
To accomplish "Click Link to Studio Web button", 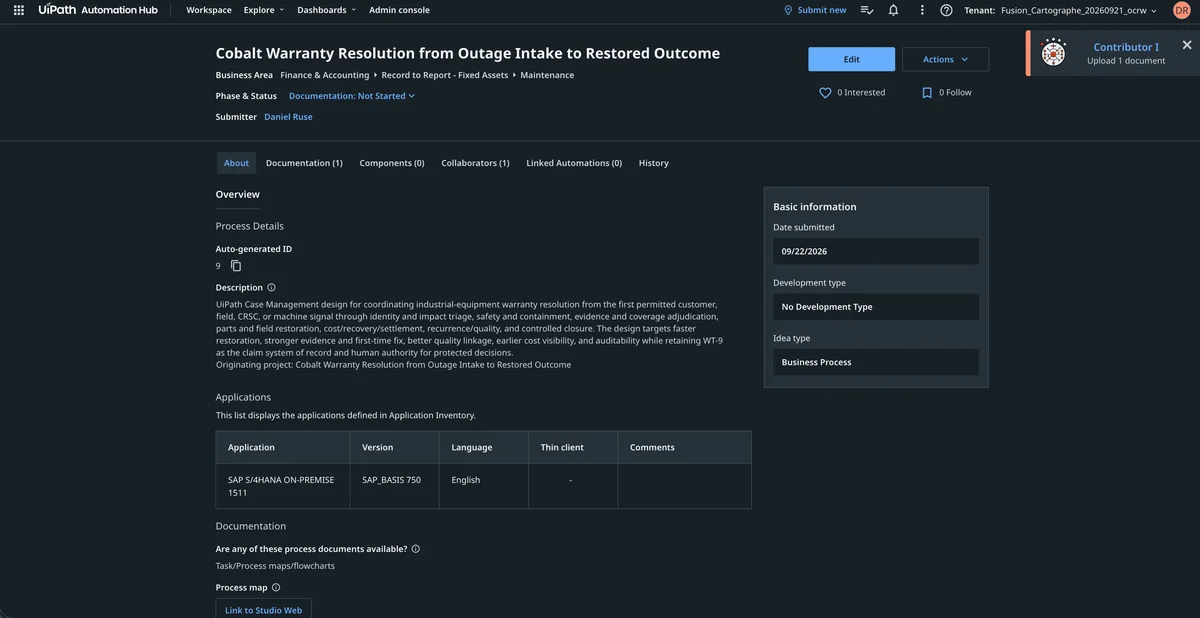I will [x=264, y=610].
